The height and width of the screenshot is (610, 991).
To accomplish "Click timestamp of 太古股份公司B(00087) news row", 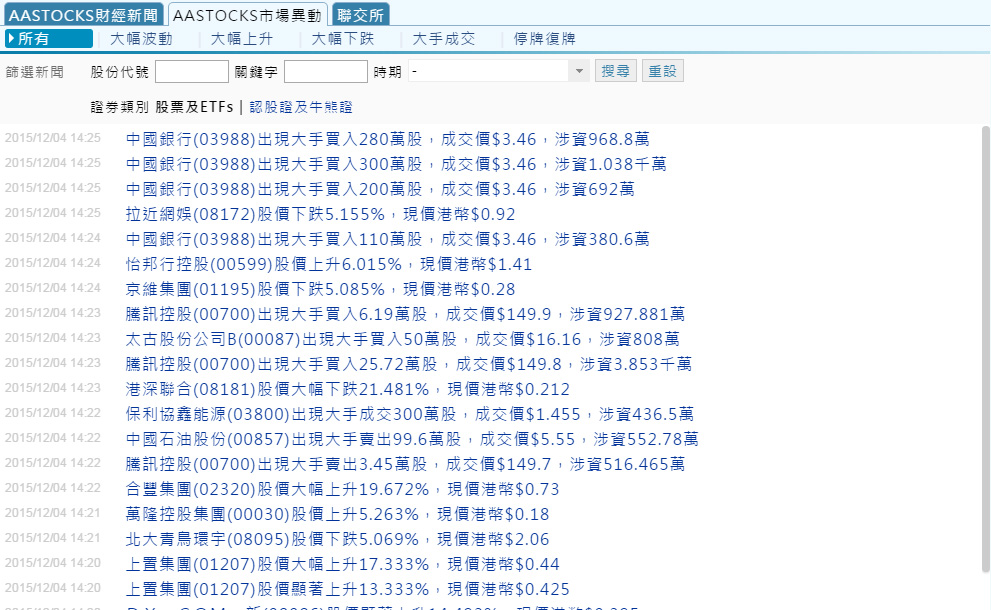I will click(x=52, y=338).
